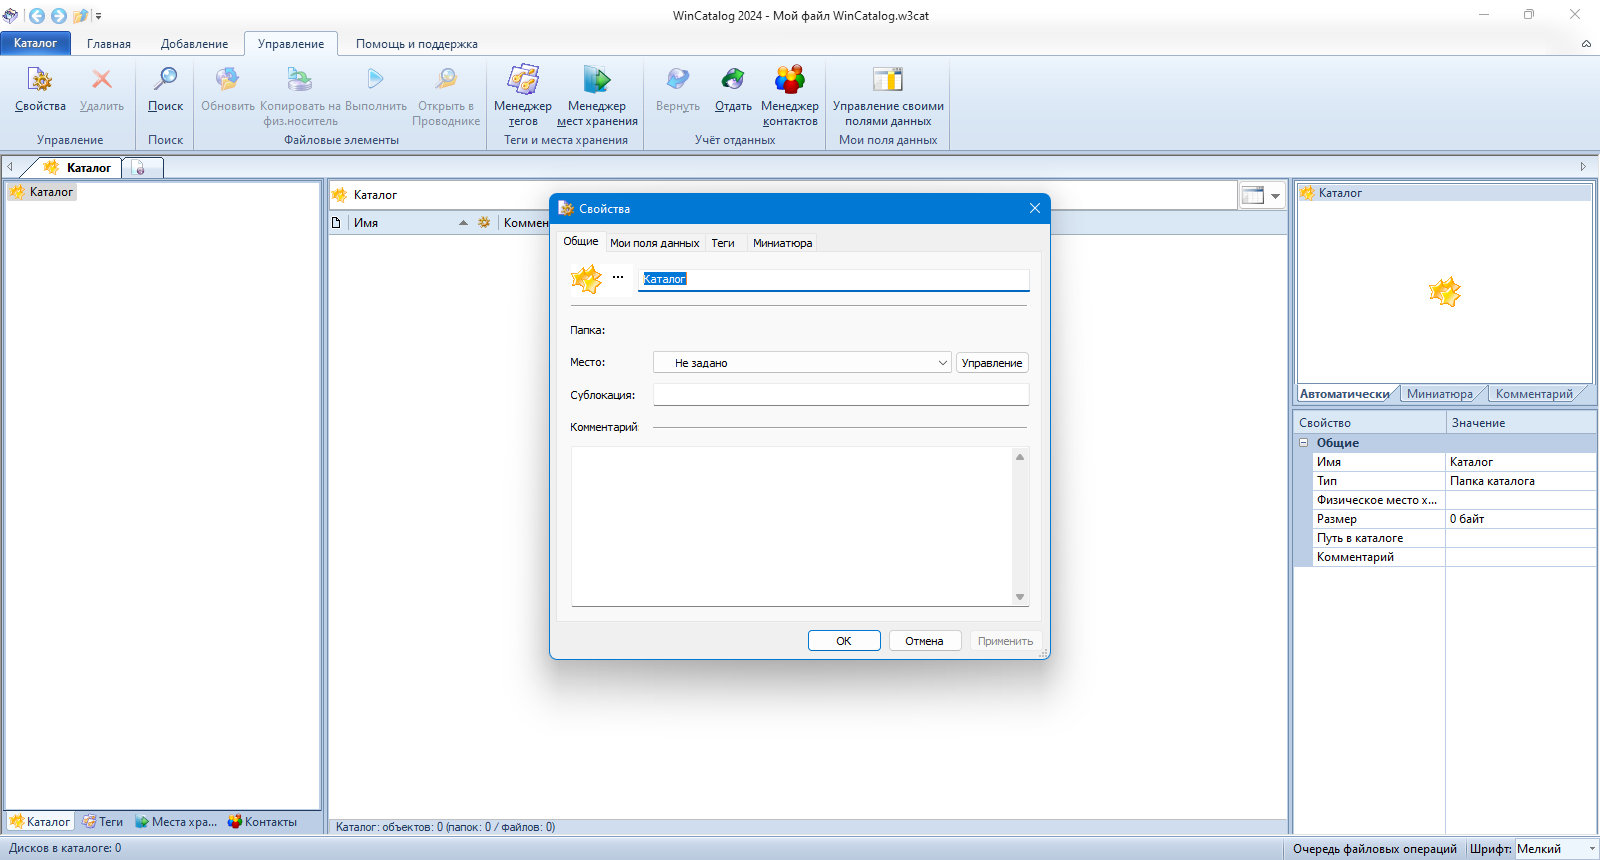
Task: Open the Шрифт dropdown showing Мелкий
Action: [x=1556, y=849]
